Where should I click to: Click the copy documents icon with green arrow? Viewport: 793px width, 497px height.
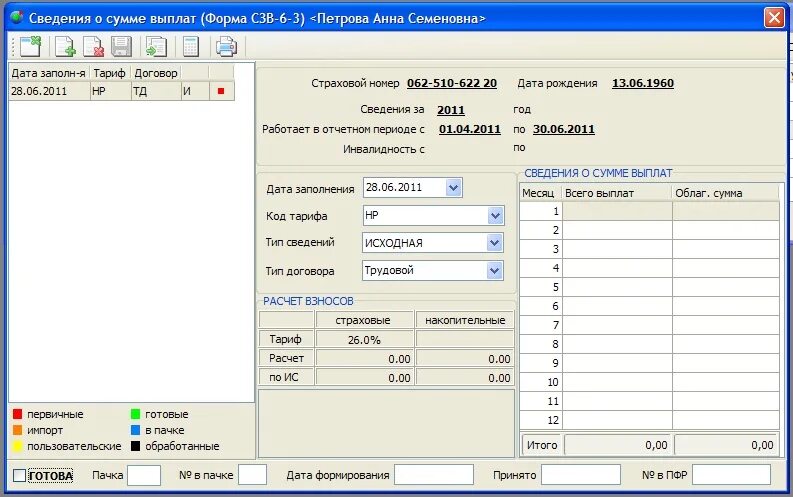pyautogui.click(x=156, y=47)
